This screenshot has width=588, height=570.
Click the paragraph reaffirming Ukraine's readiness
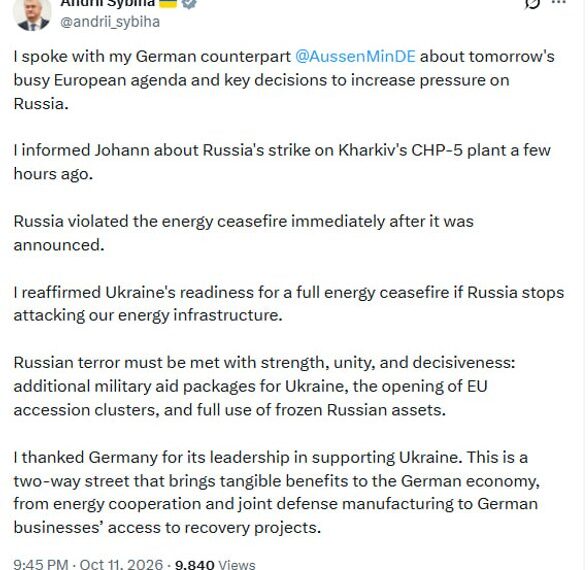pyautogui.click(x=289, y=304)
